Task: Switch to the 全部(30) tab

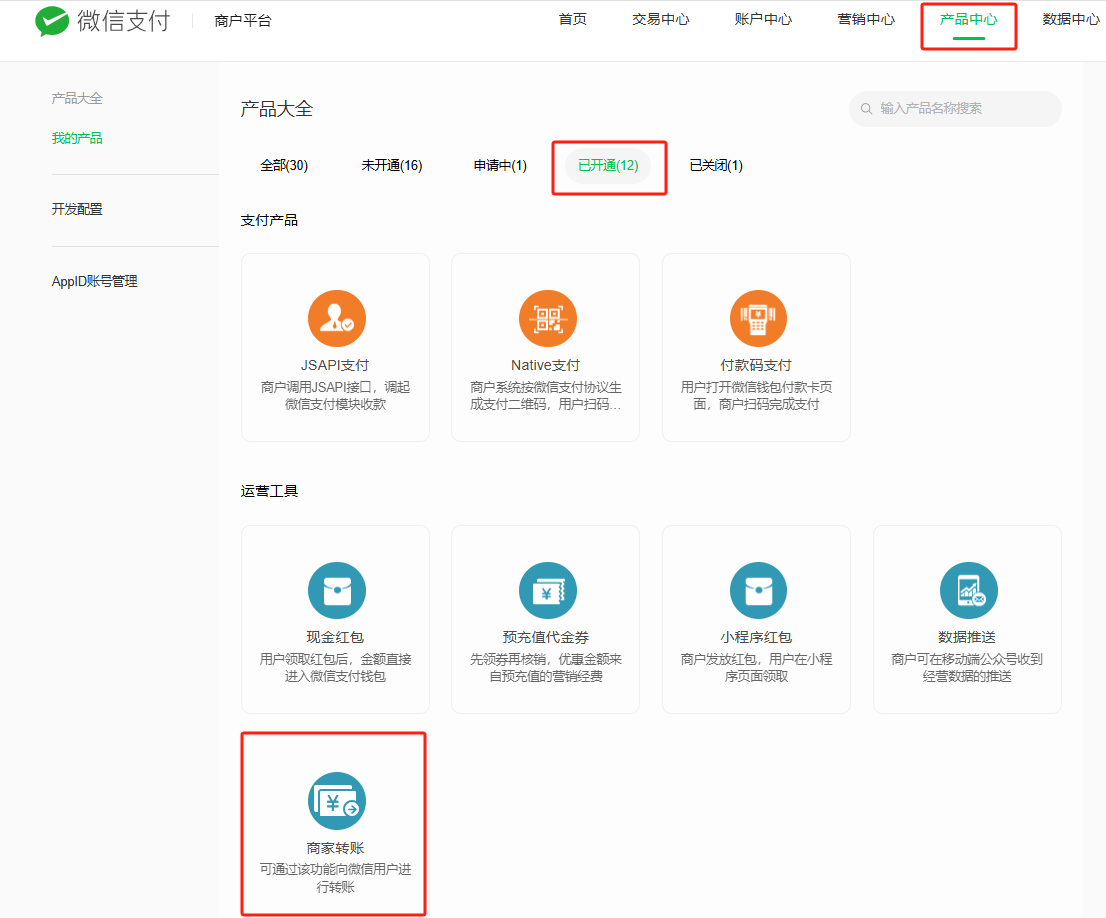Action: tap(284, 166)
